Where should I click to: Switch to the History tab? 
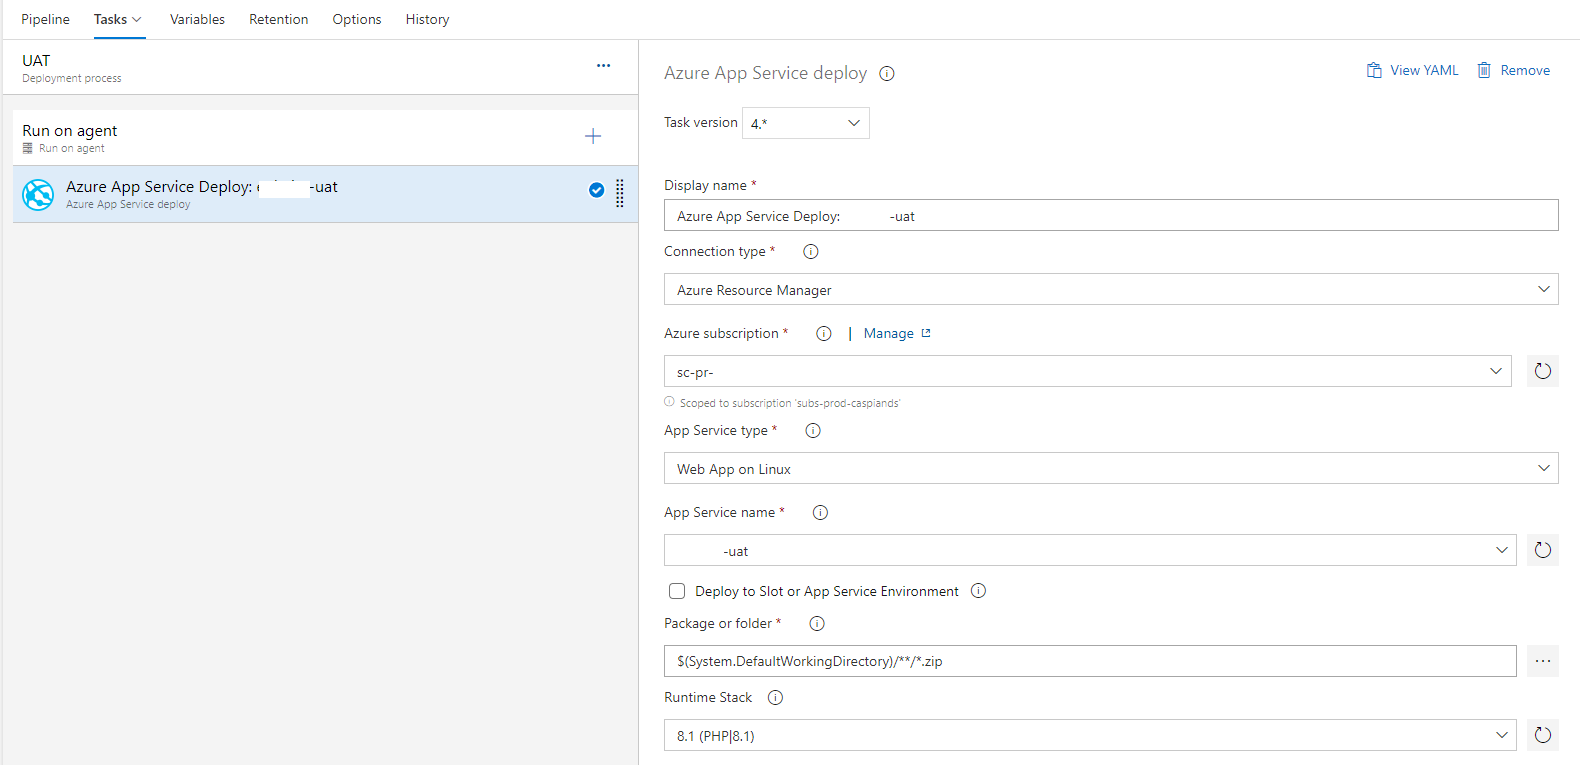[x=427, y=19]
